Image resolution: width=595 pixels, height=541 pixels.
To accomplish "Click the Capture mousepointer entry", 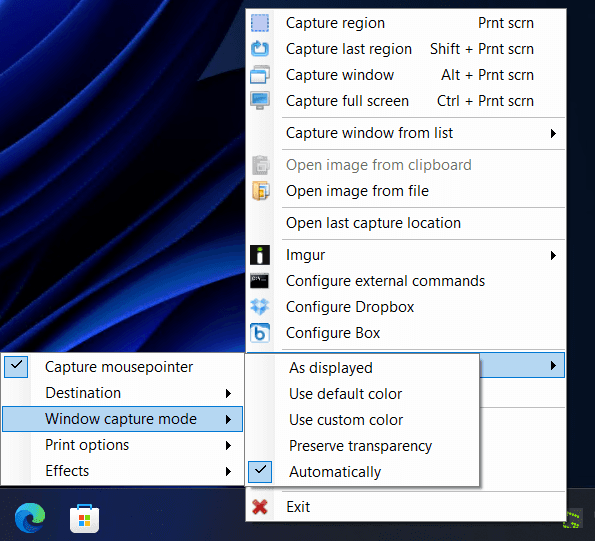I will click(123, 367).
